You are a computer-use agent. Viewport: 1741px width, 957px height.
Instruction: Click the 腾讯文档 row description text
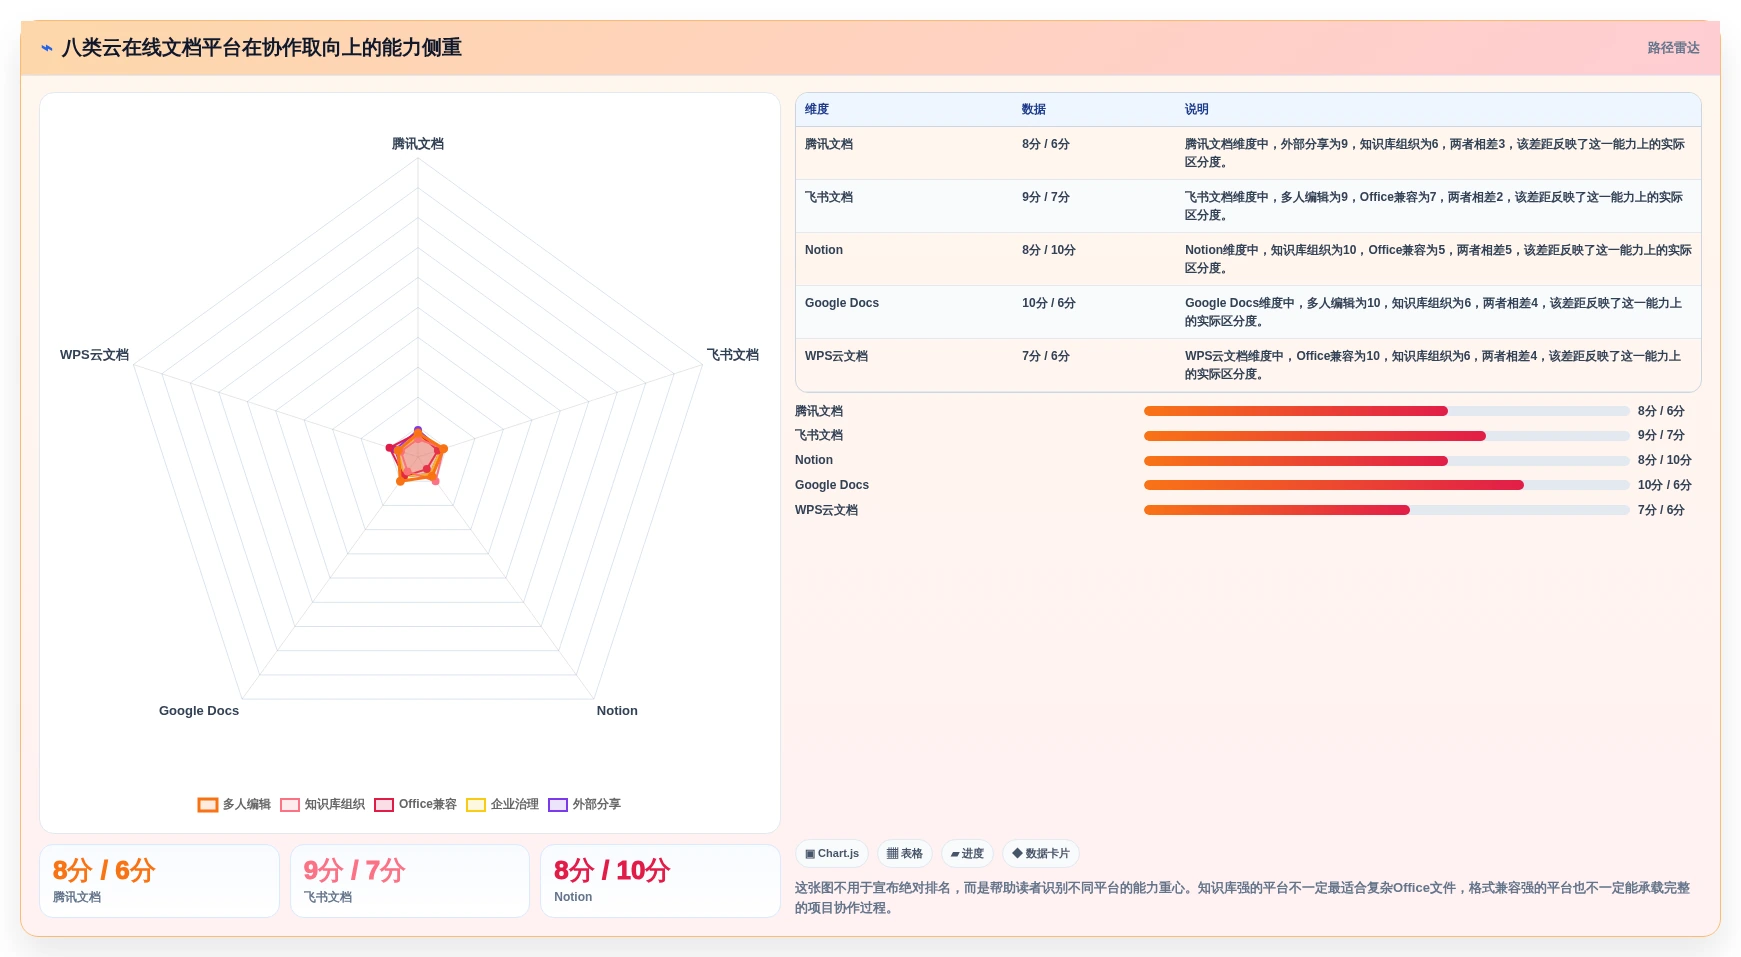pyautogui.click(x=1435, y=153)
